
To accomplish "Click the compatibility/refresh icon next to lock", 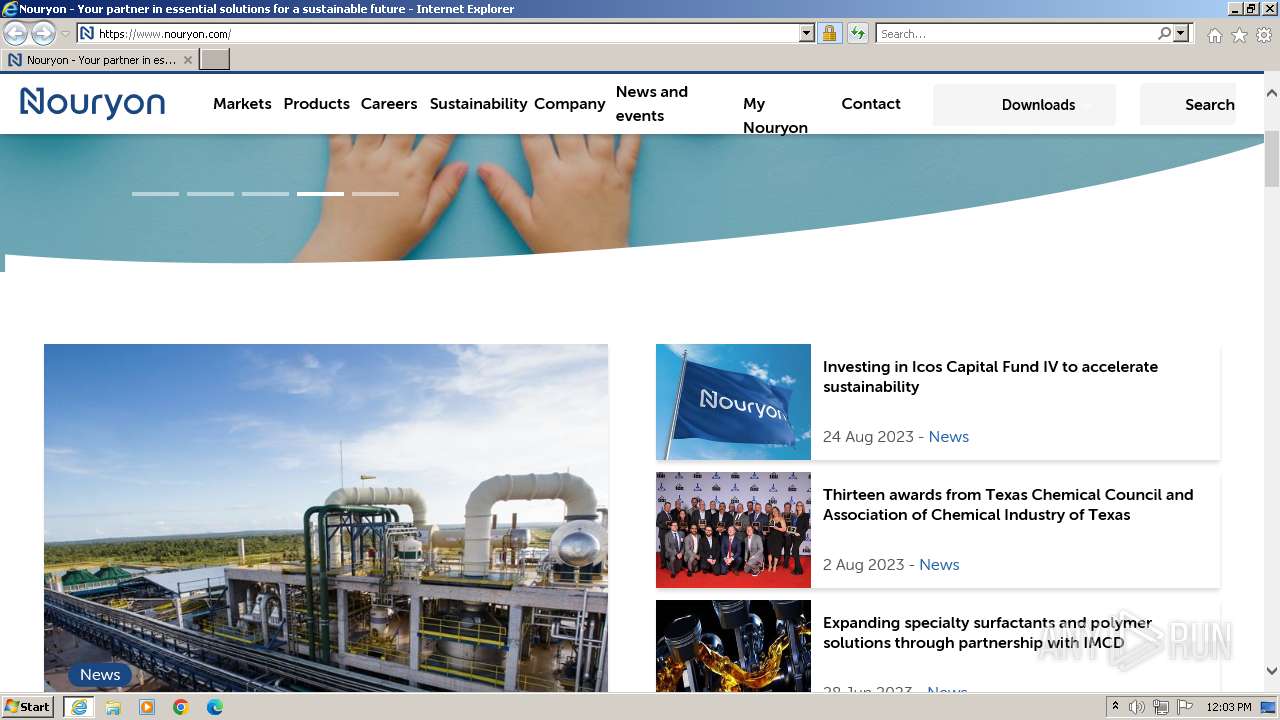I will click(857, 33).
